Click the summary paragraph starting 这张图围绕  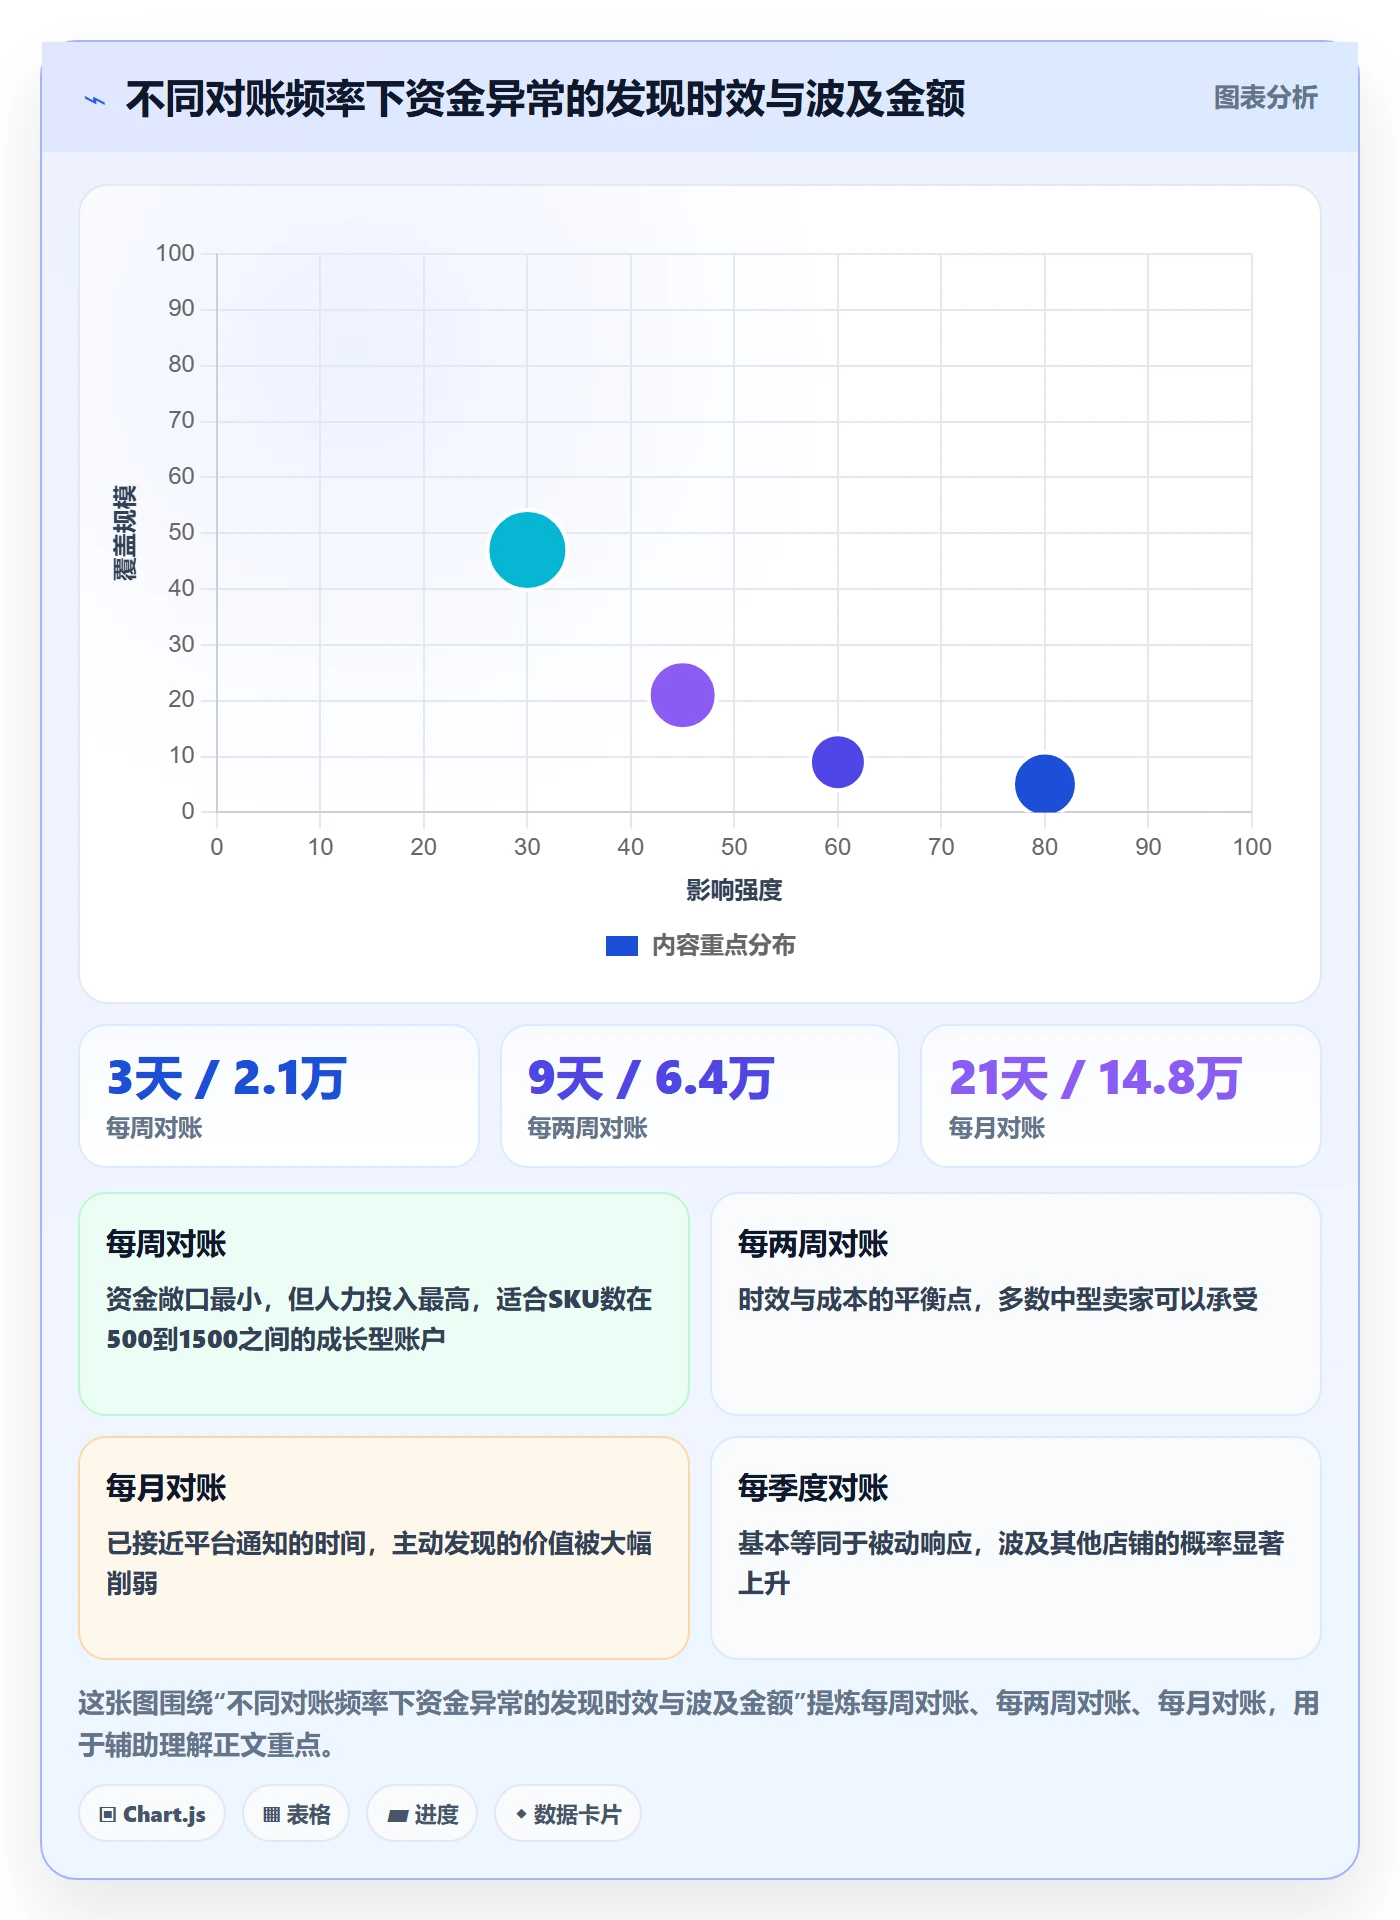point(699,1724)
